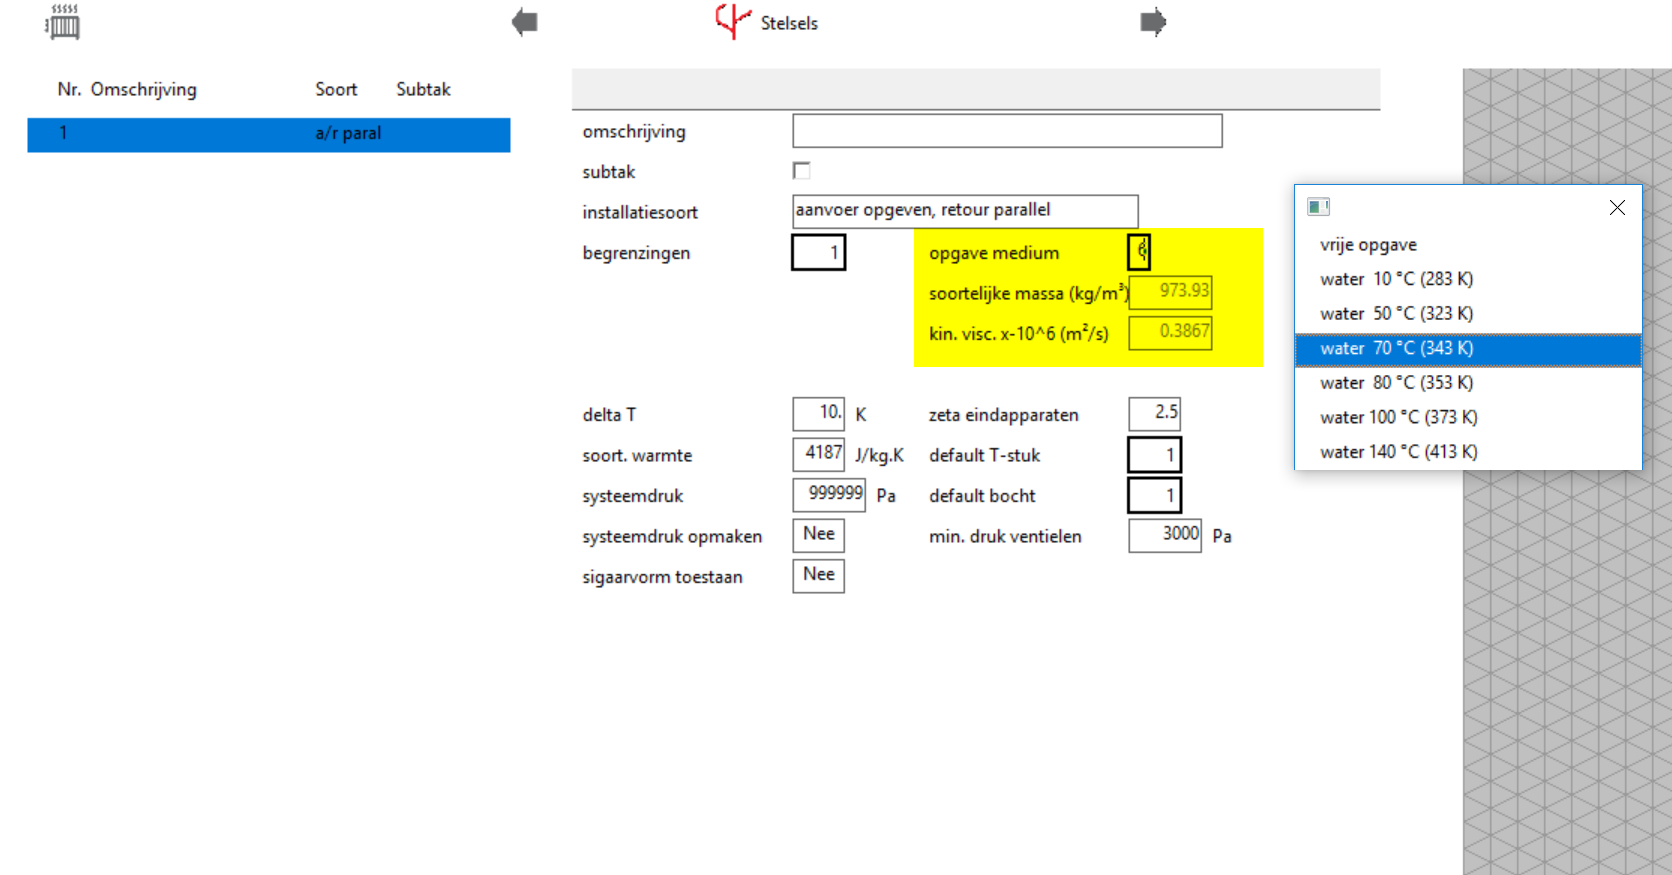Toggle systeemdruk opmaken Nee field
Viewport: 1672px width, 875px height.
818,535
